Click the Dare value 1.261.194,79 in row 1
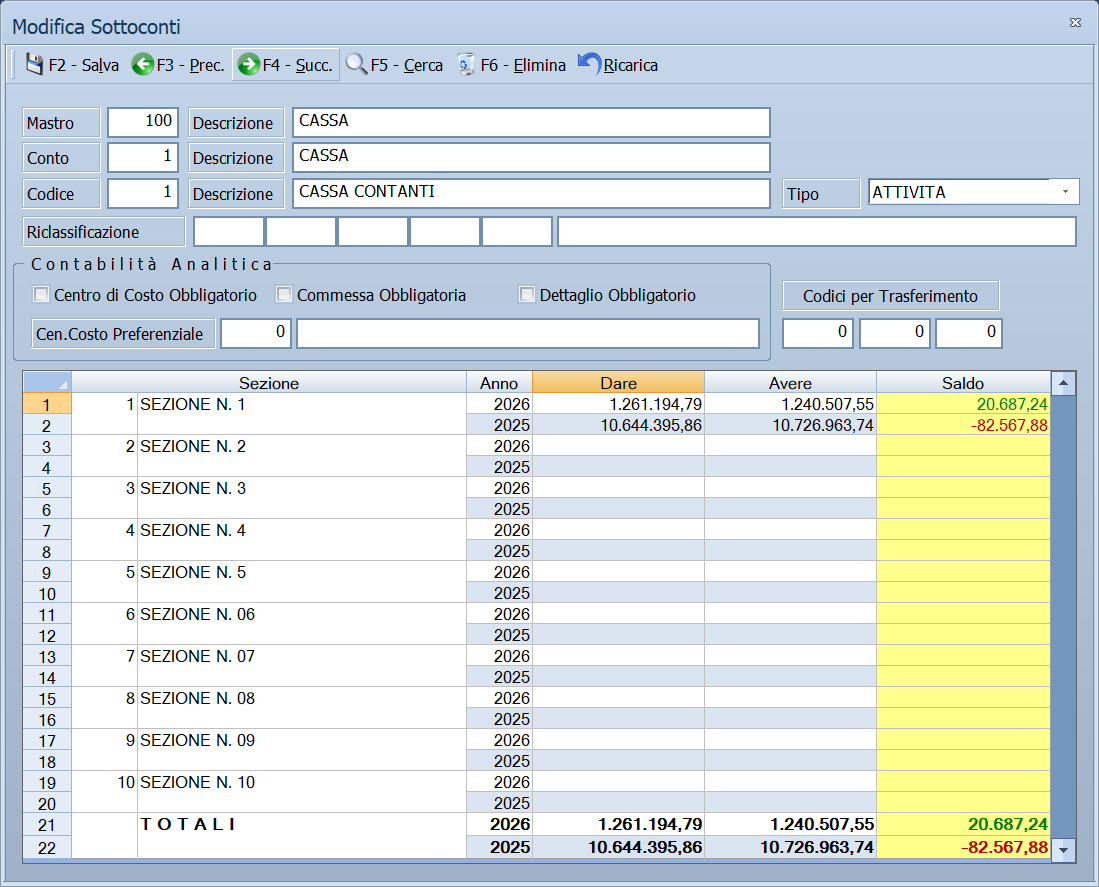 [618, 404]
